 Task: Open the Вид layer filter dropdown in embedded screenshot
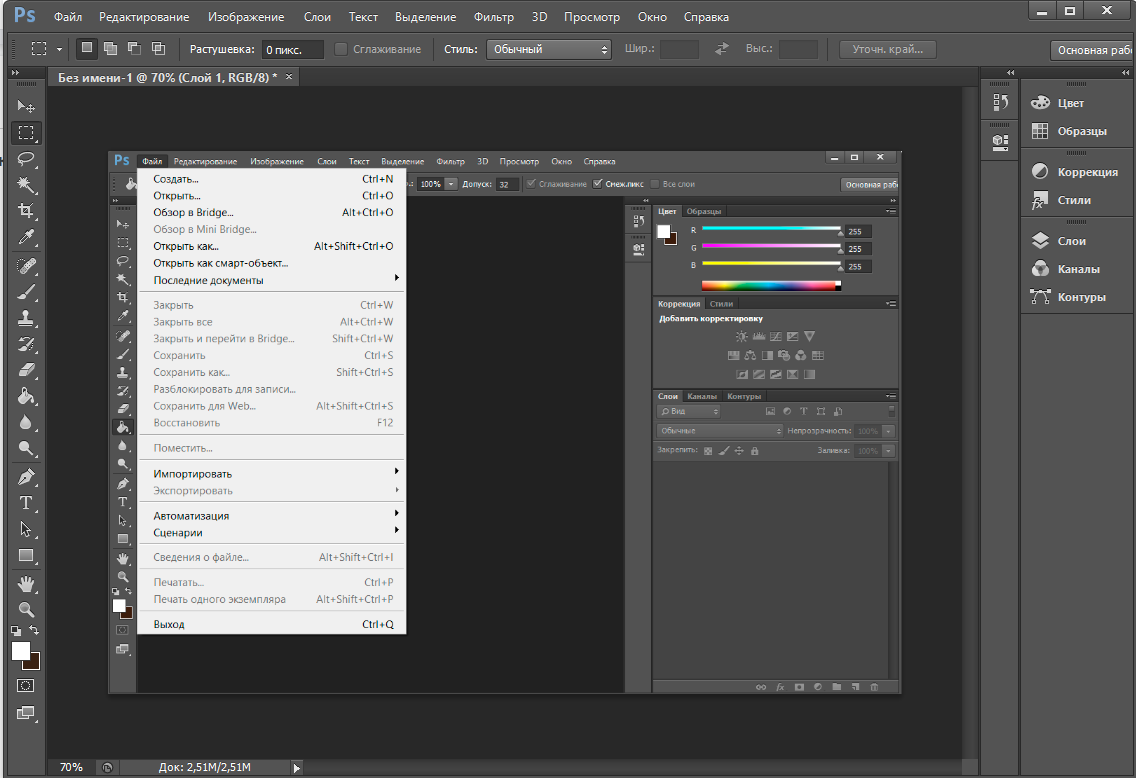pyautogui.click(x=689, y=411)
